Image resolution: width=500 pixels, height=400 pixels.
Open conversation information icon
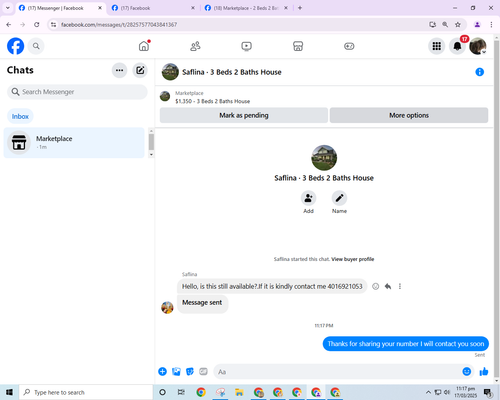(x=479, y=72)
